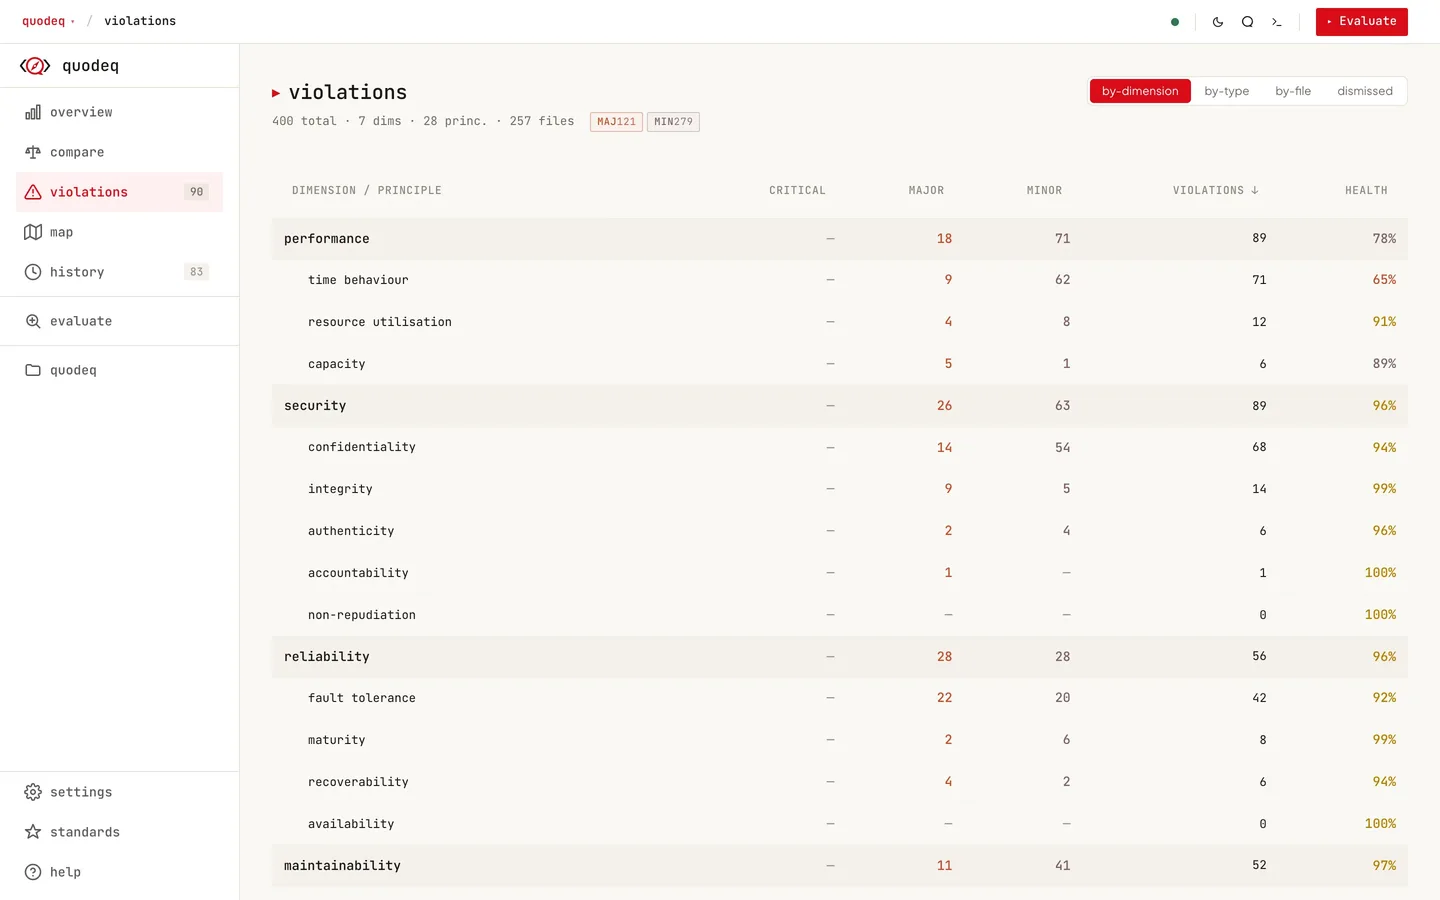The height and width of the screenshot is (900, 1440).
Task: Click the HEALTH column header
Action: coord(1366,190)
